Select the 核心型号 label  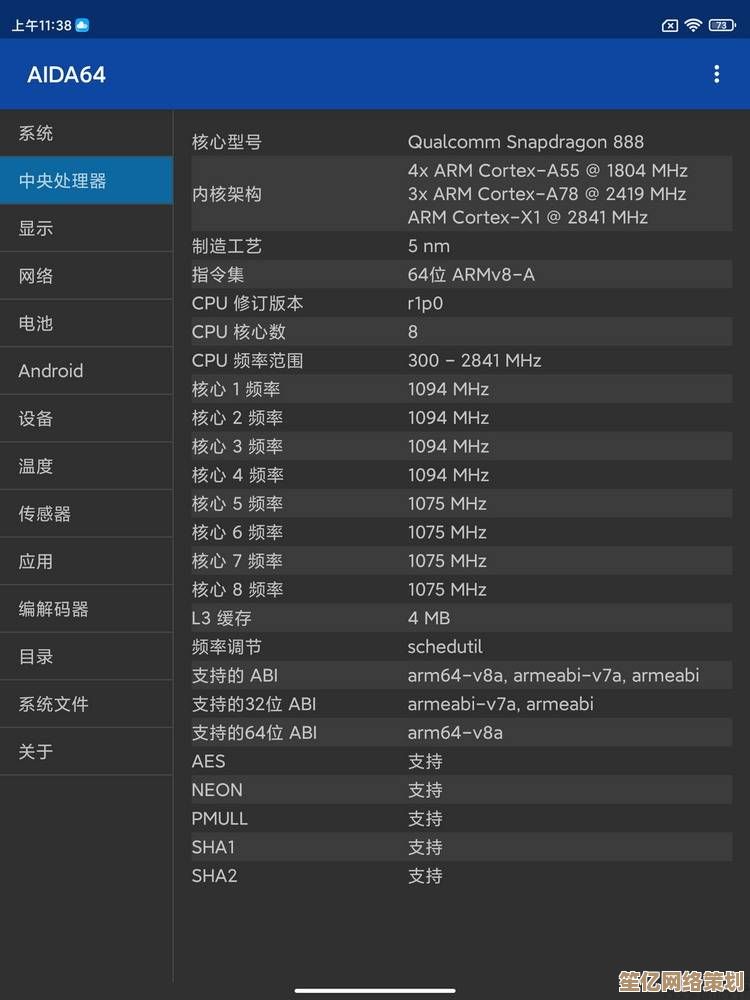[226, 142]
